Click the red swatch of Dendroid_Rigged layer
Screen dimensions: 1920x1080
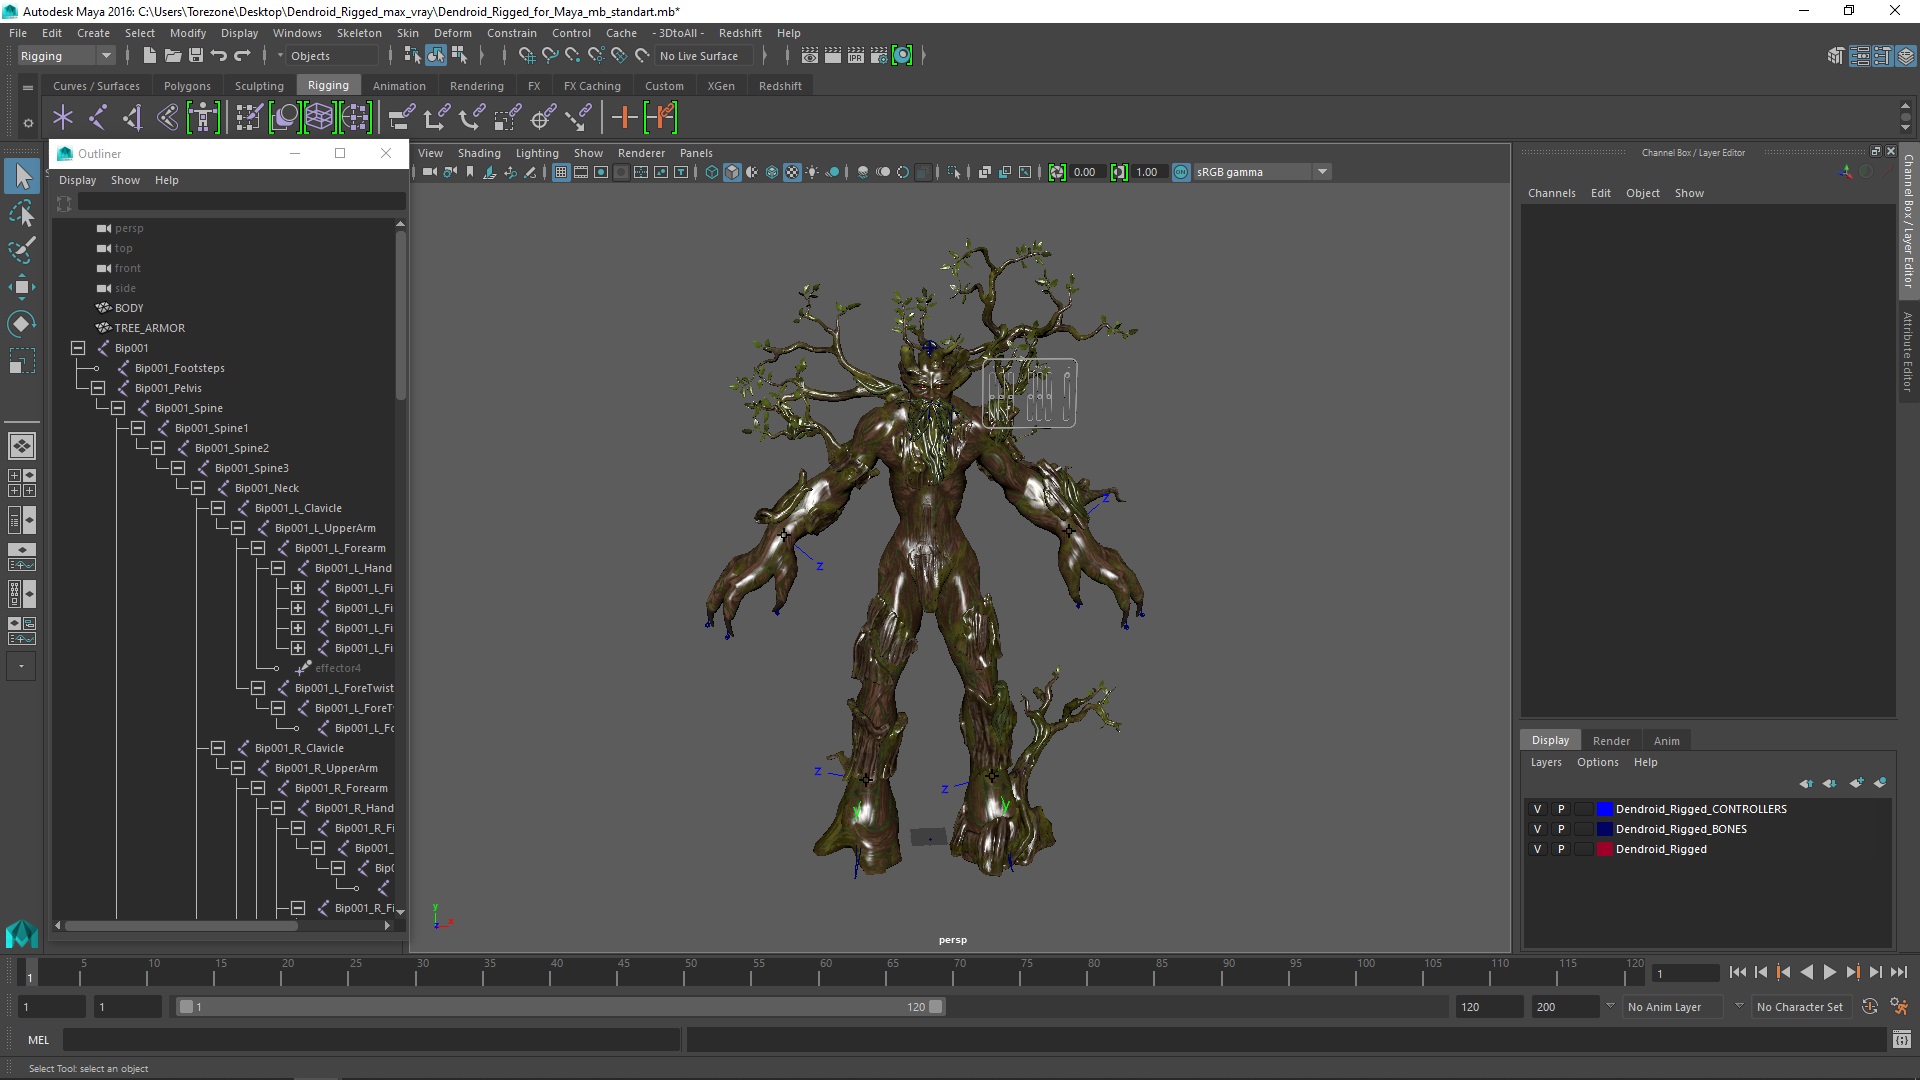(1604, 849)
